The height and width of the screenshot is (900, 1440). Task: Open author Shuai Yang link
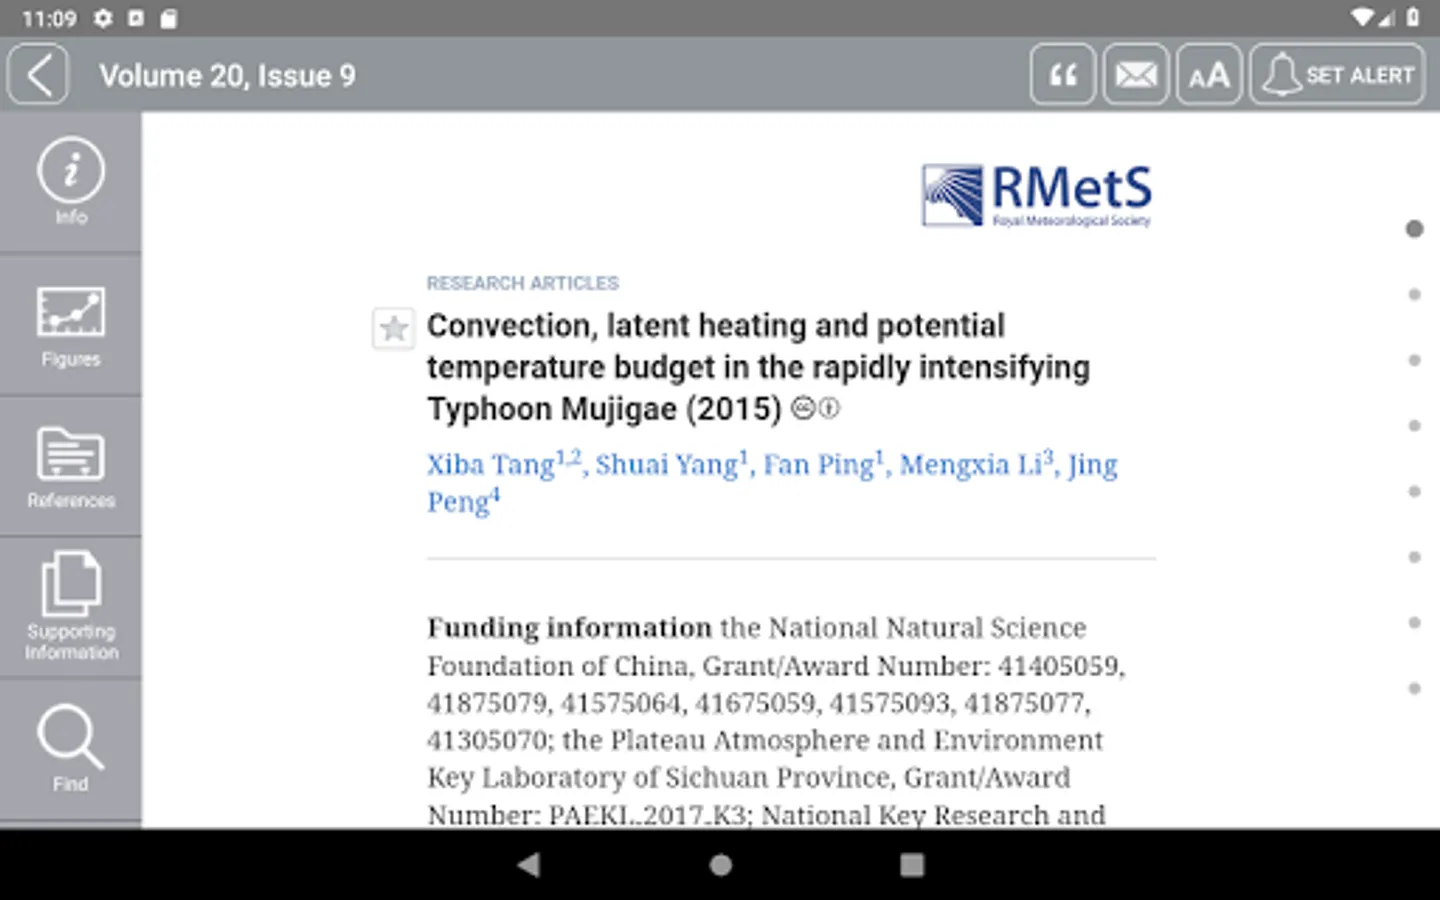[x=672, y=464]
